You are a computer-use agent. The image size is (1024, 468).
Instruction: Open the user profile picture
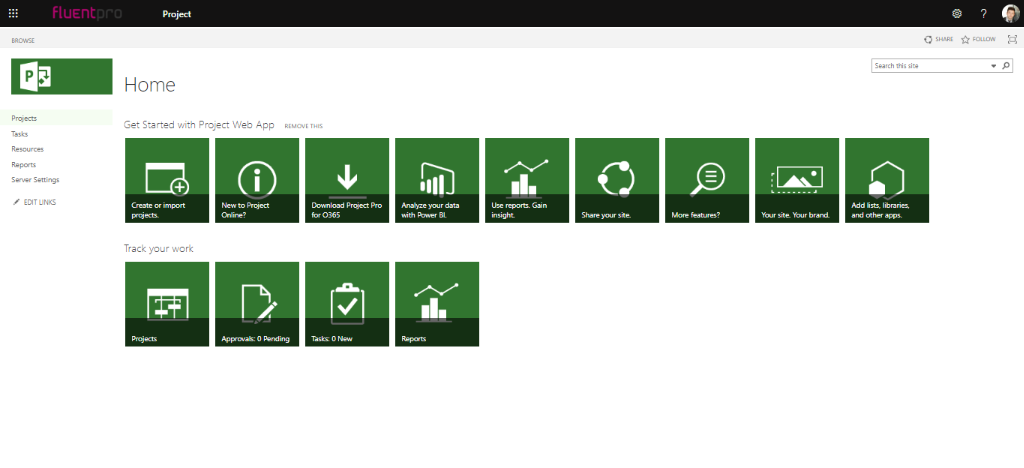tap(1010, 13)
